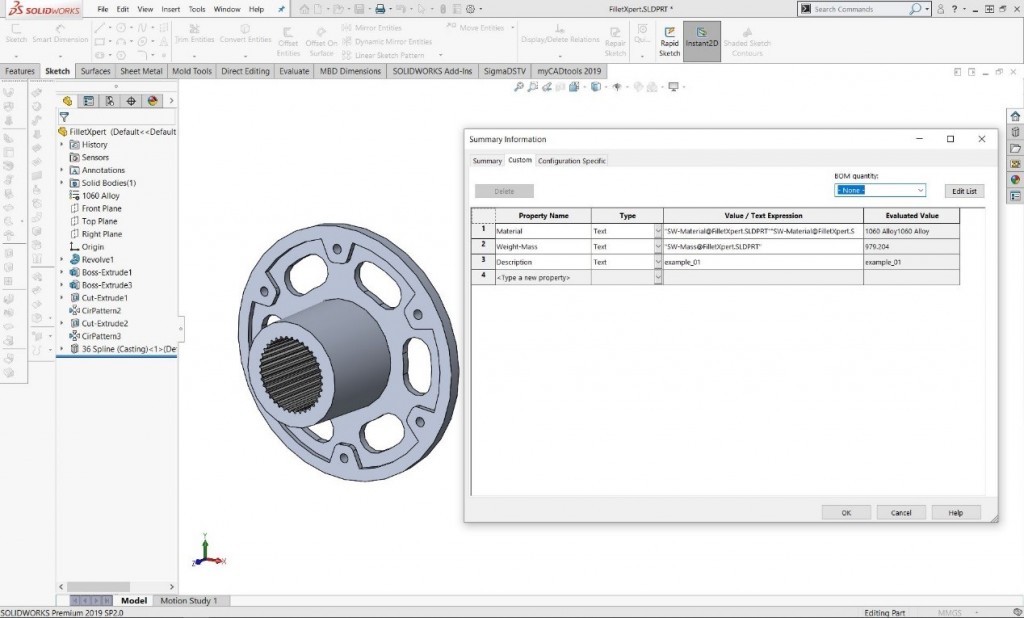This screenshot has width=1024, height=618.
Task: Switch to the Evaluate tab
Action: [x=294, y=71]
